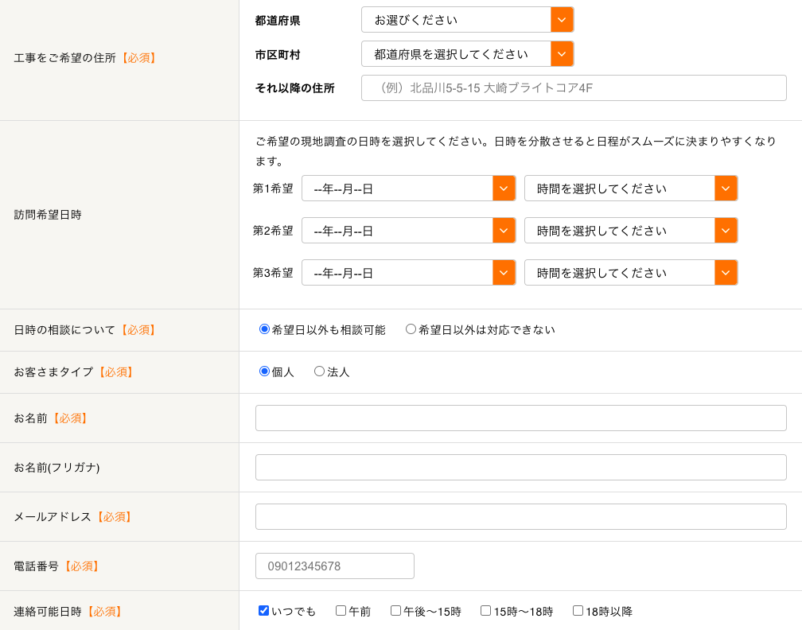Click the メールアドレス email input field
802x630 pixels.
coord(520,517)
